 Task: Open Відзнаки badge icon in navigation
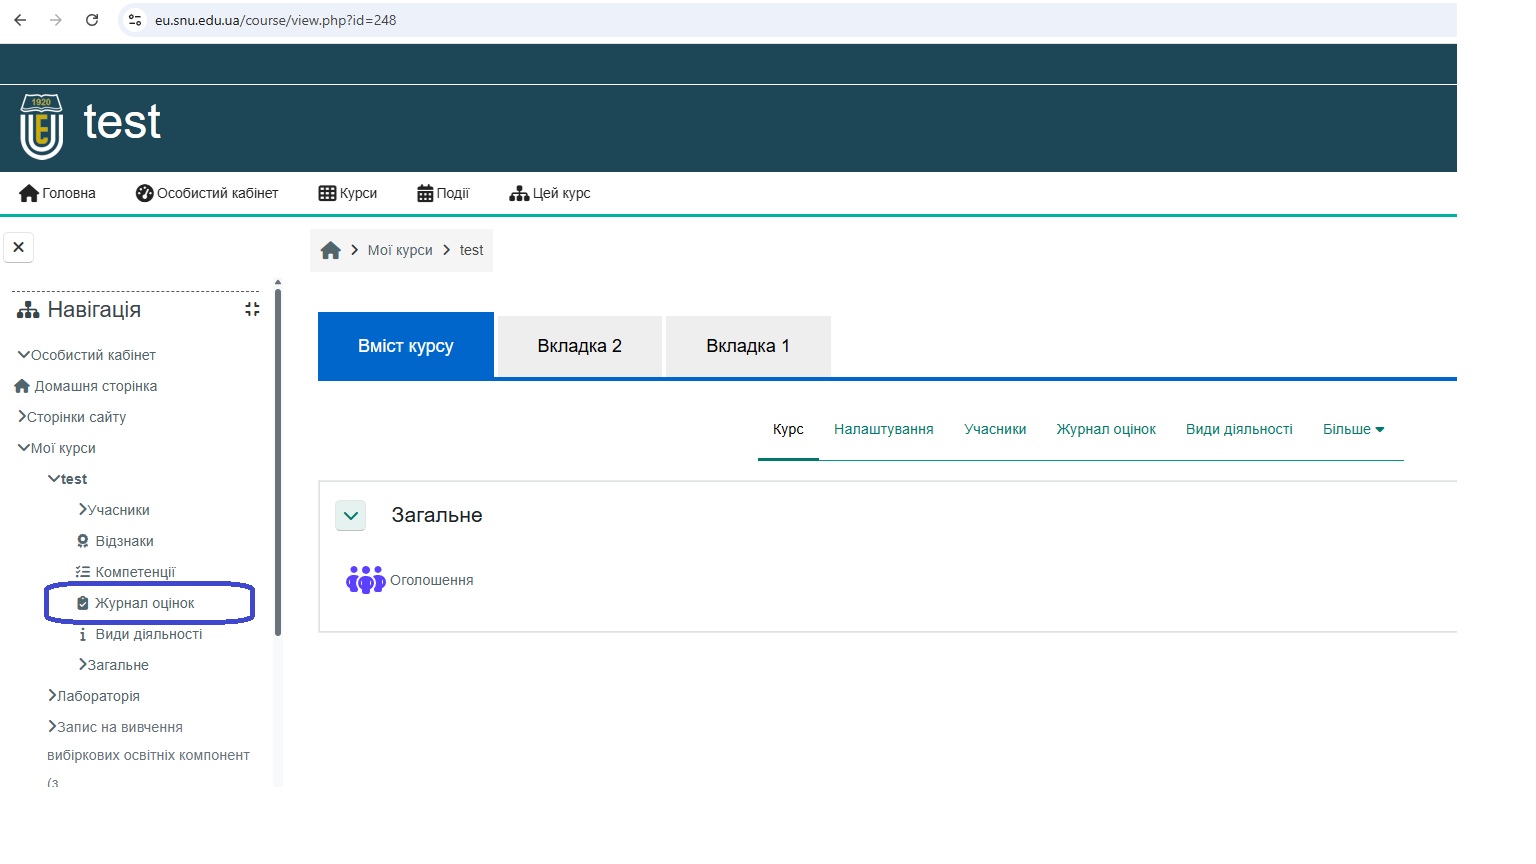[x=83, y=541]
